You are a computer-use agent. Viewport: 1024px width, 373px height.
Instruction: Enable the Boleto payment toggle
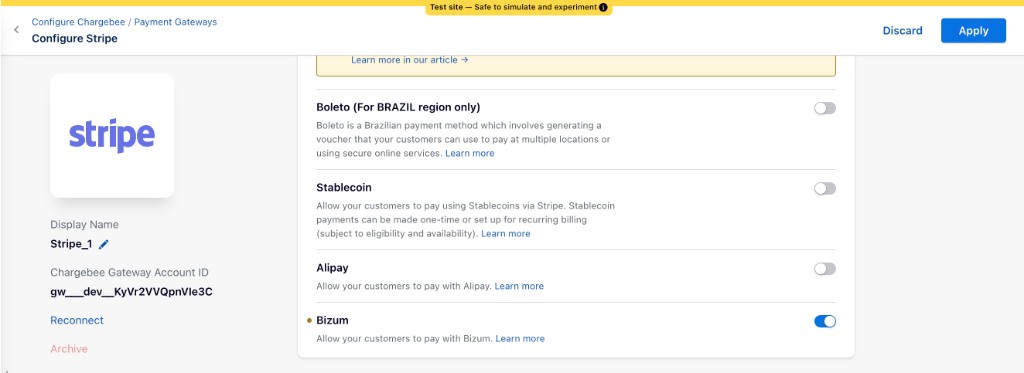click(x=824, y=108)
